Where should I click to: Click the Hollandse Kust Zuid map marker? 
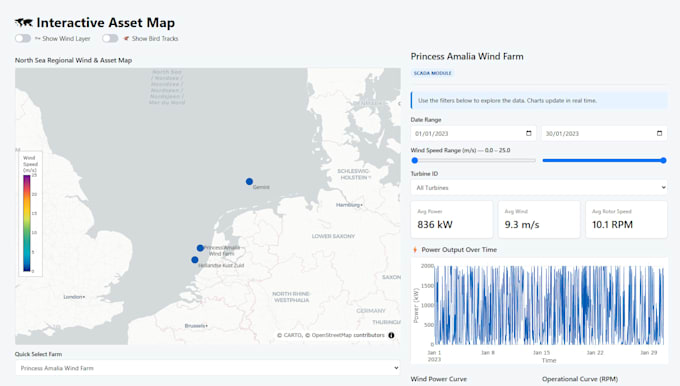pos(195,260)
